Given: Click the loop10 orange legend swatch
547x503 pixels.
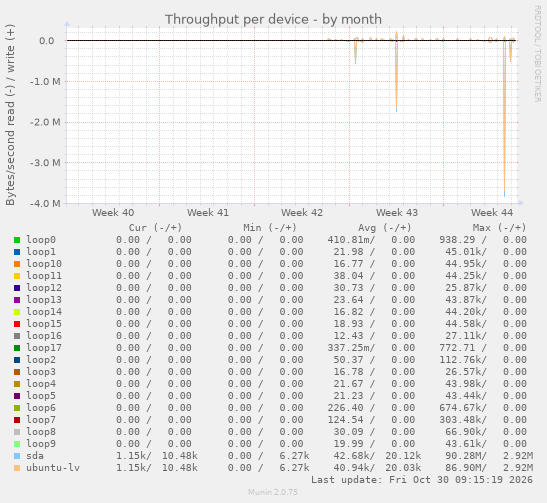Looking at the screenshot, I should click(17, 264).
